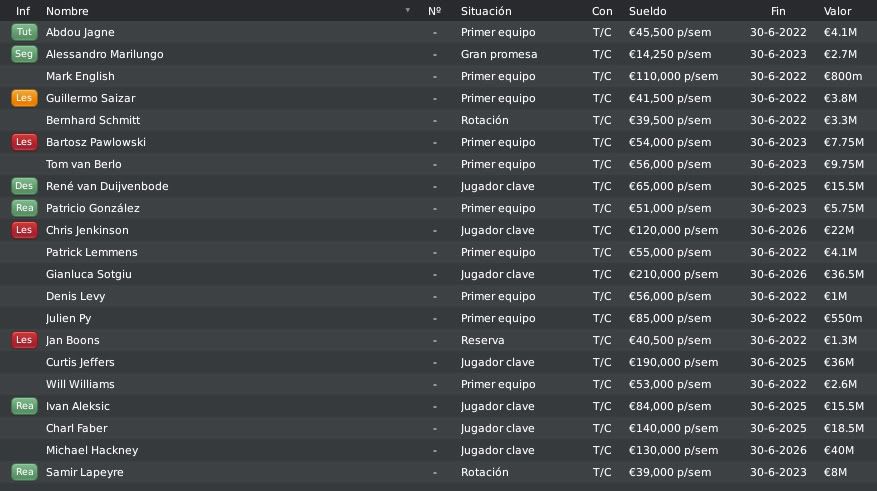Click the Tut badge beside Abdou Jagne
This screenshot has width=877, height=491.
tap(24, 32)
